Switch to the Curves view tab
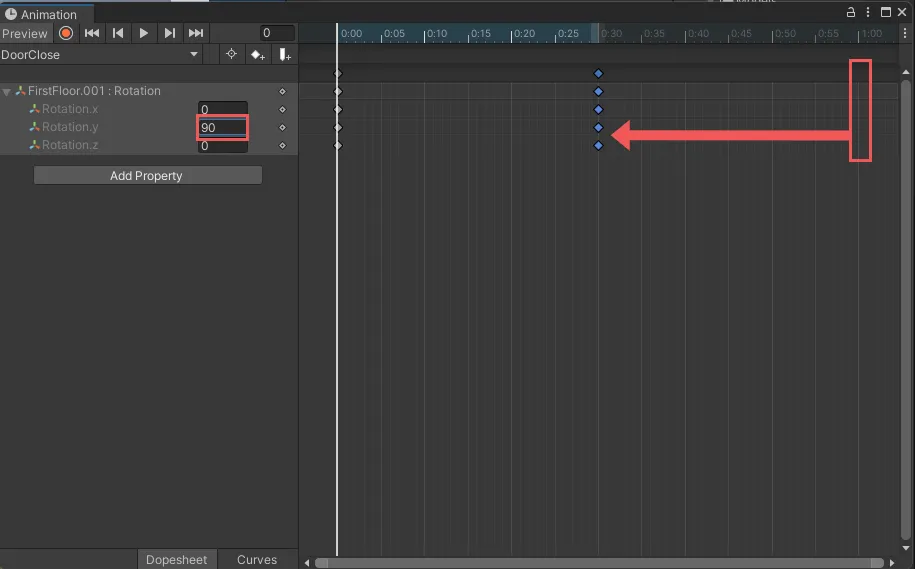The height and width of the screenshot is (569, 915). pyautogui.click(x=257, y=560)
